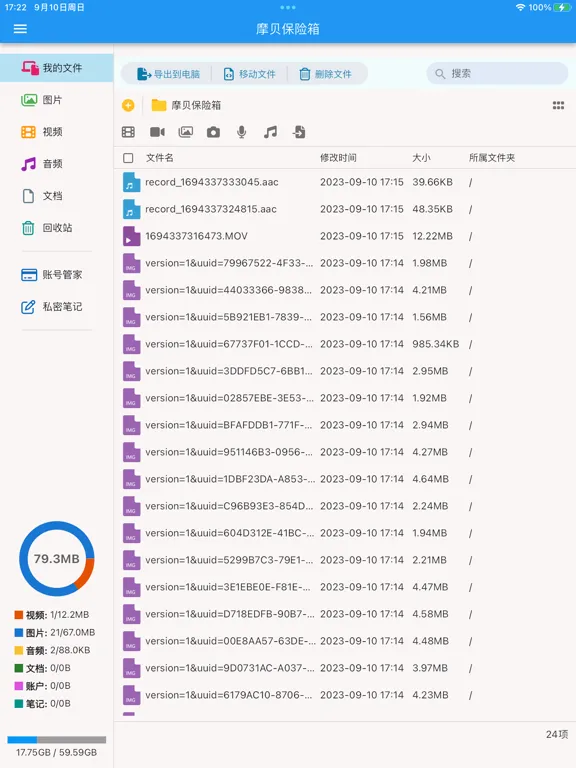576x768 pixels.
Task: Sort by 大小 column header
Action: (x=421, y=158)
